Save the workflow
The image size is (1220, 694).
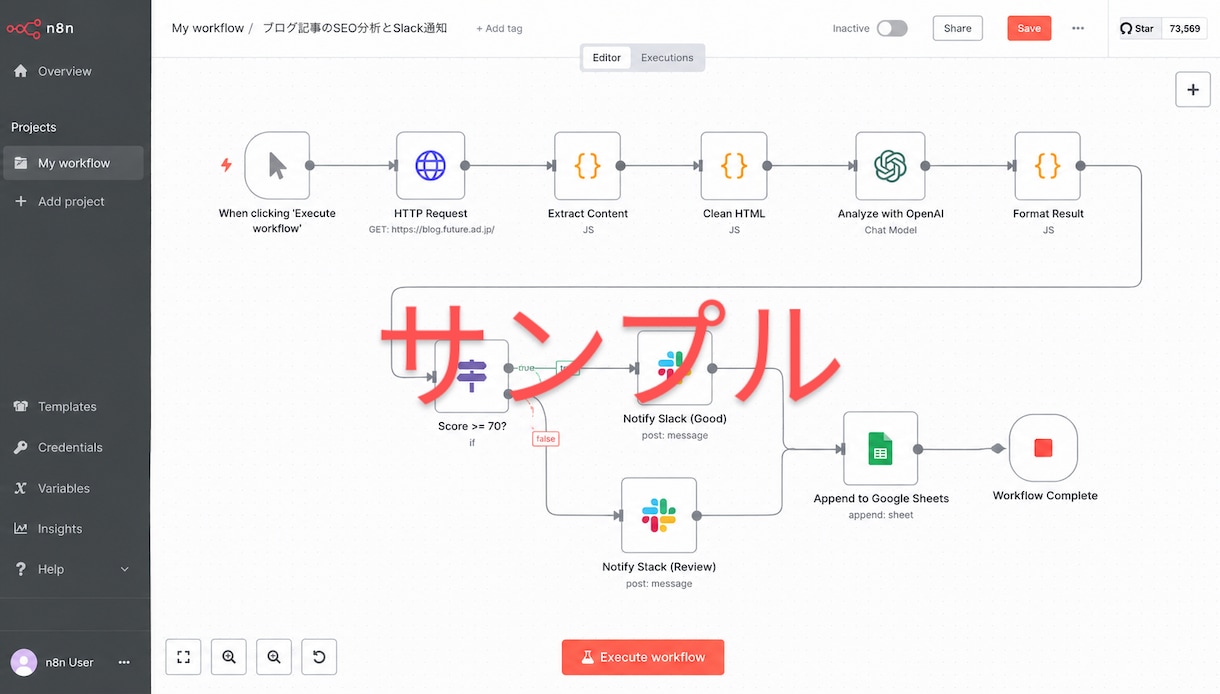click(x=1029, y=28)
